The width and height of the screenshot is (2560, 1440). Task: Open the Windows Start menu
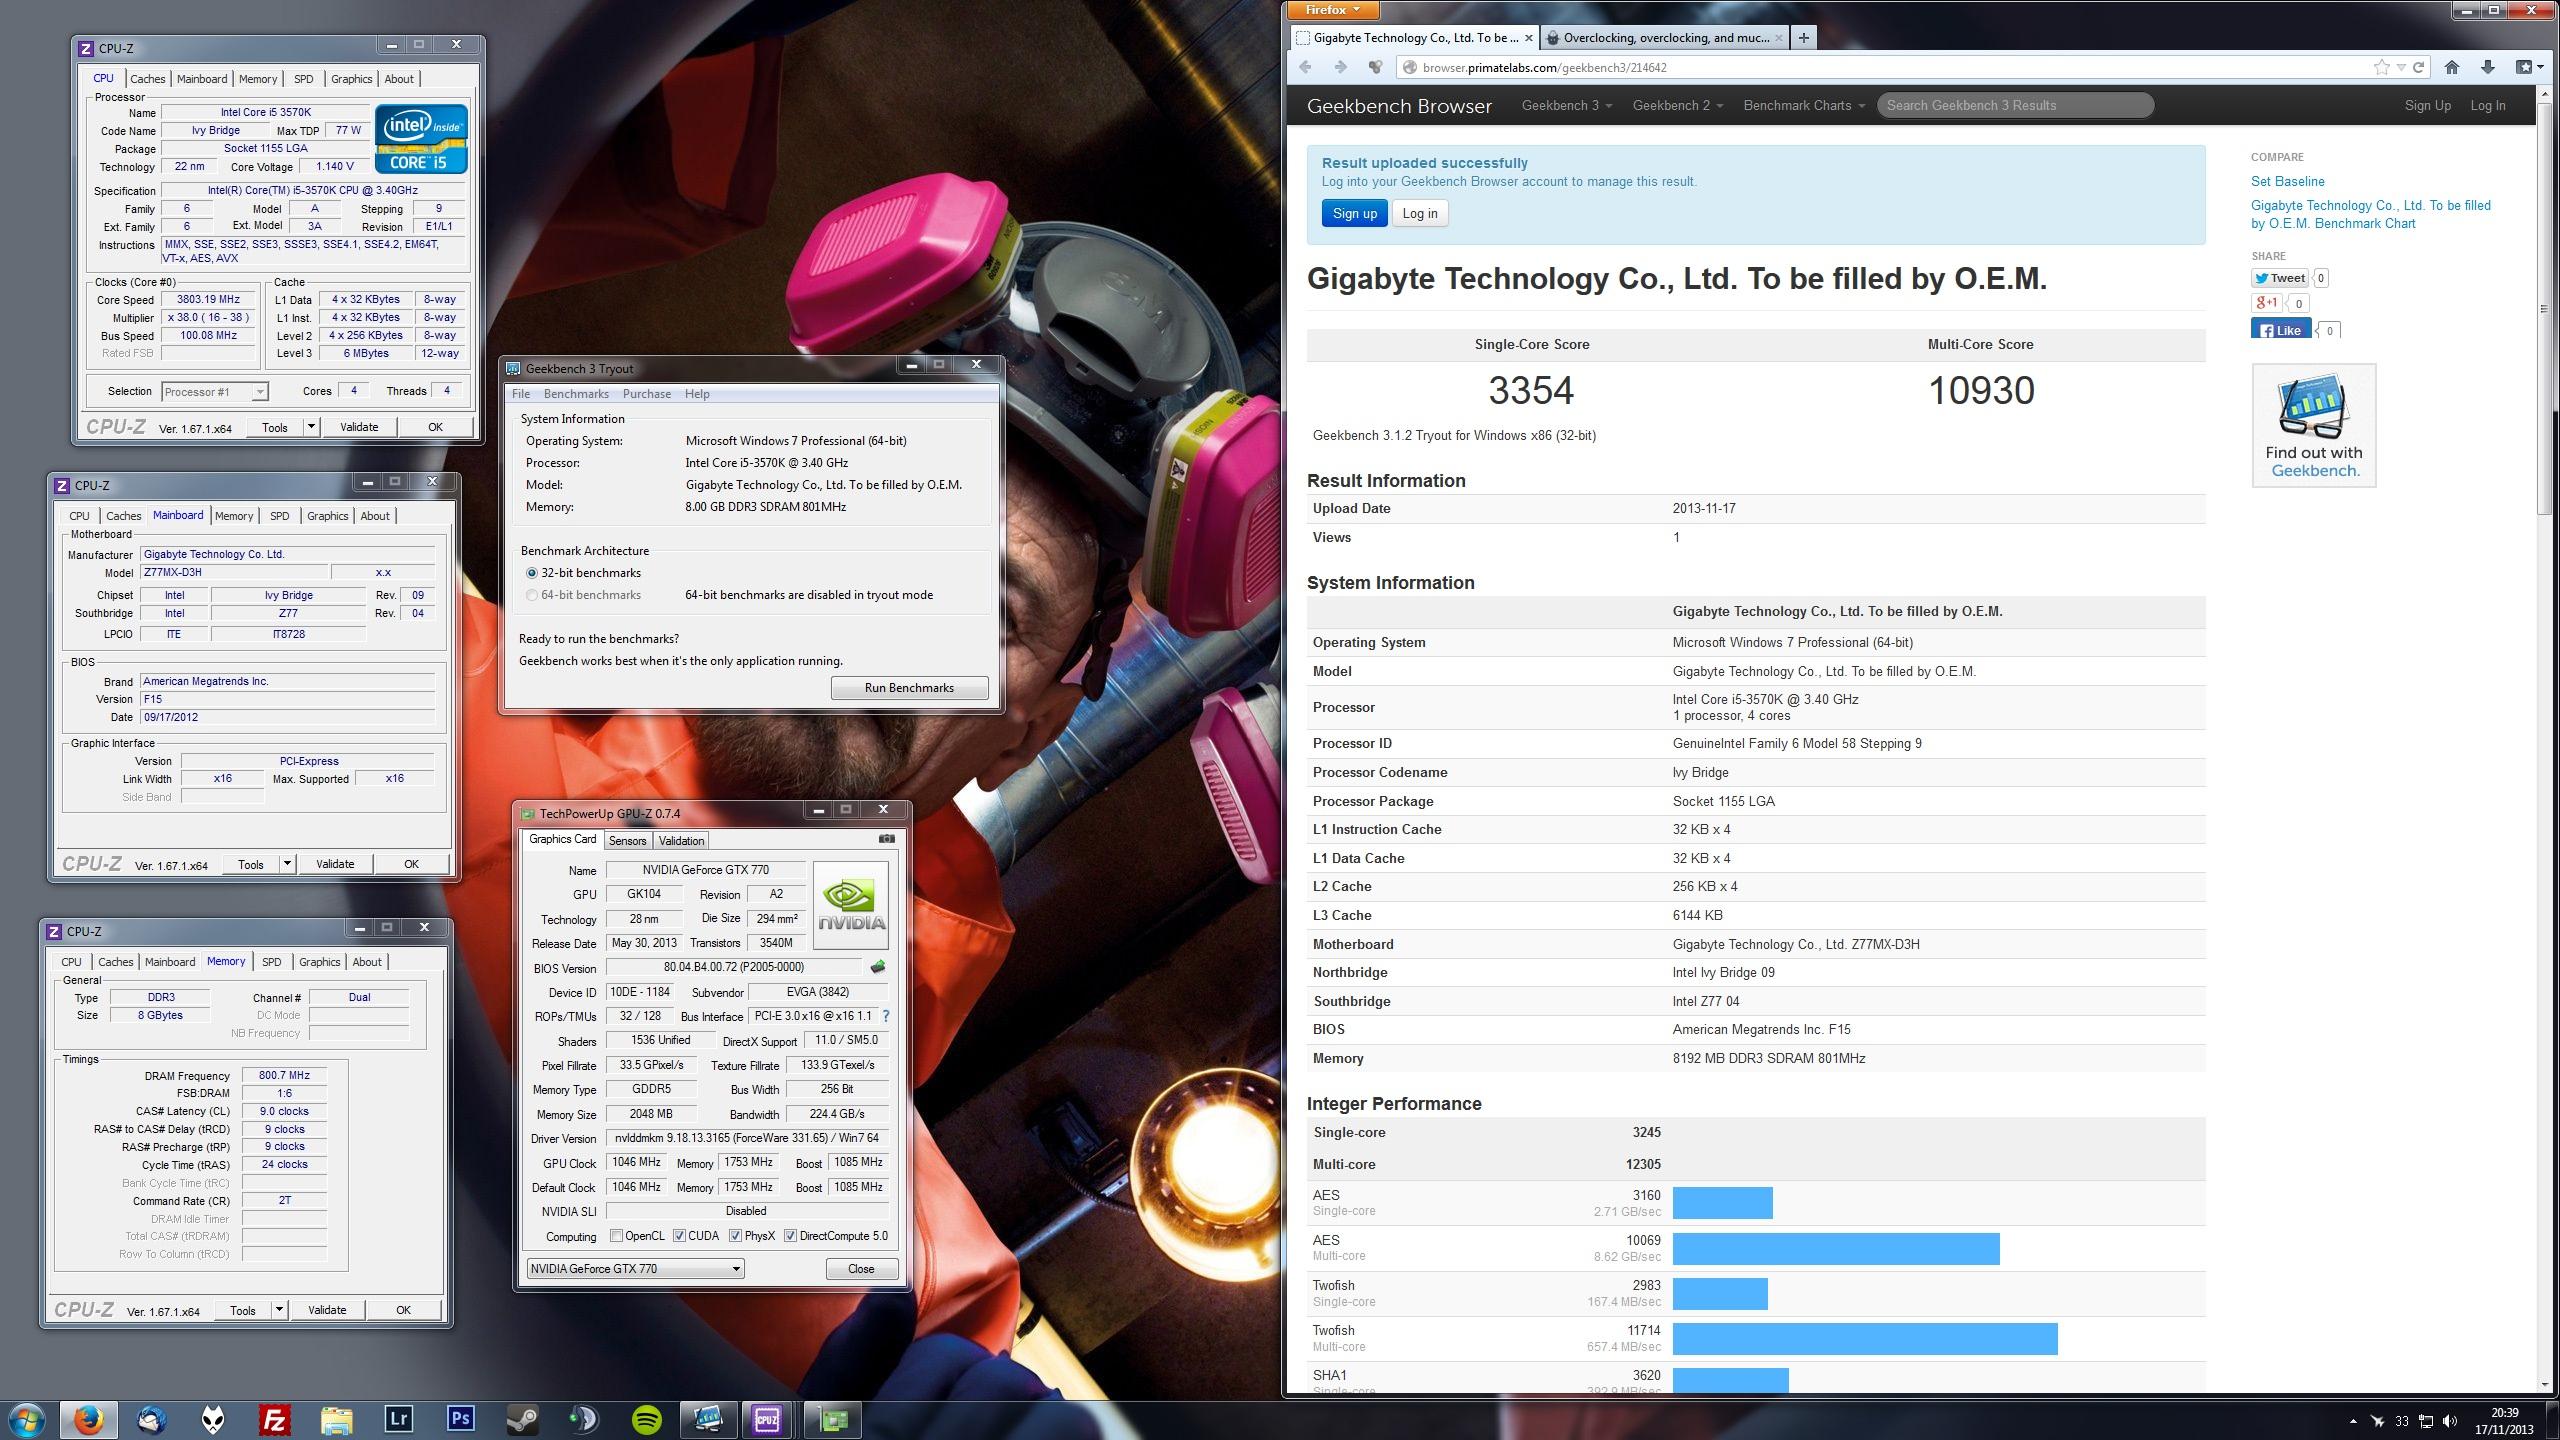pos(26,1419)
